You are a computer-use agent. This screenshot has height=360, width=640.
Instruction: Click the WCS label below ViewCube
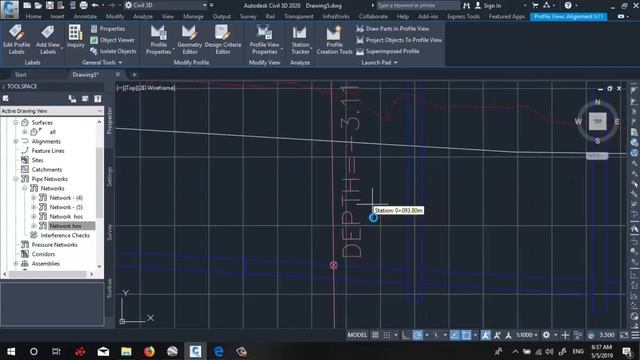tap(597, 156)
